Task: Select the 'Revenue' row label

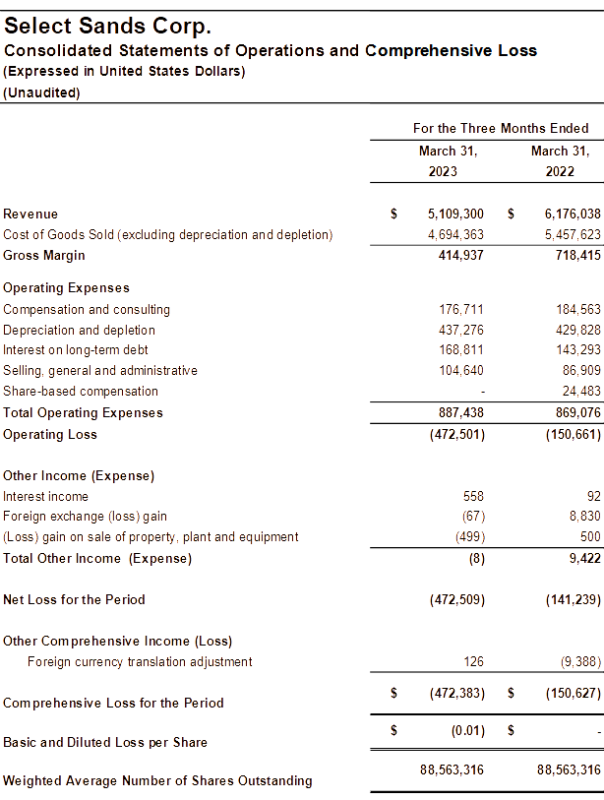Action: 31,214
